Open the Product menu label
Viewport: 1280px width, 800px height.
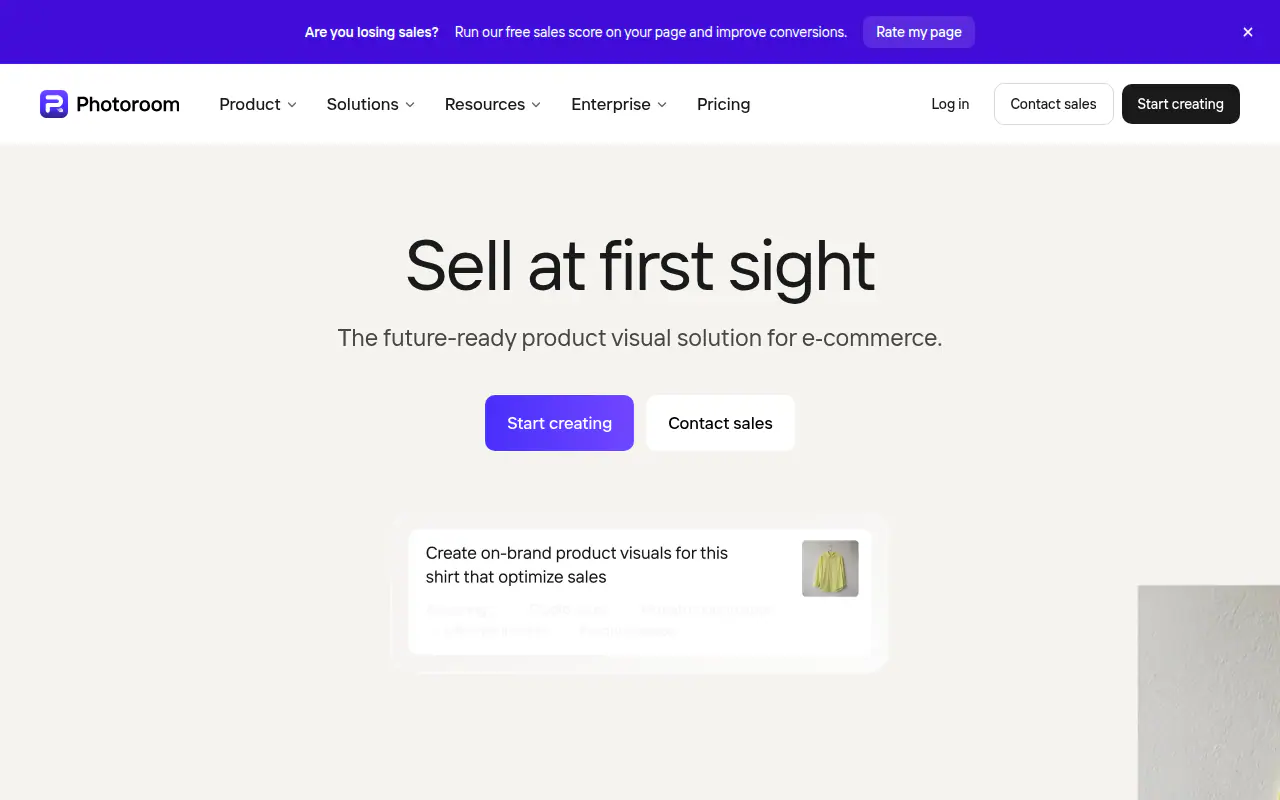[250, 104]
